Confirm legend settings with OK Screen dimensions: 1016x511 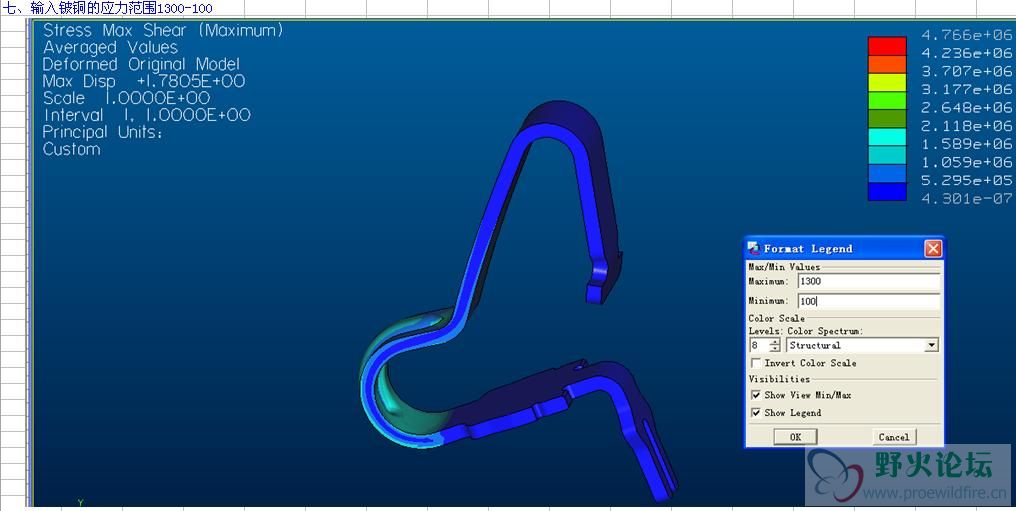pos(795,437)
